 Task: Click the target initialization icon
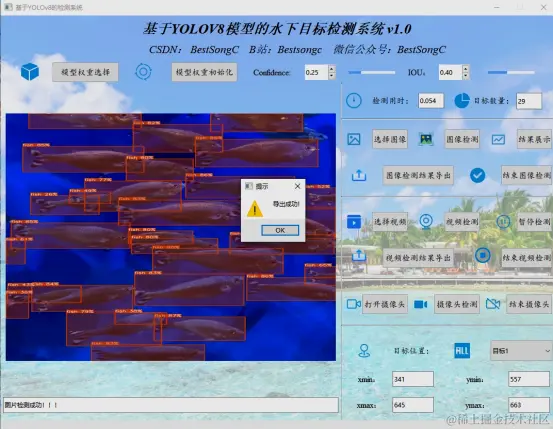(143, 72)
